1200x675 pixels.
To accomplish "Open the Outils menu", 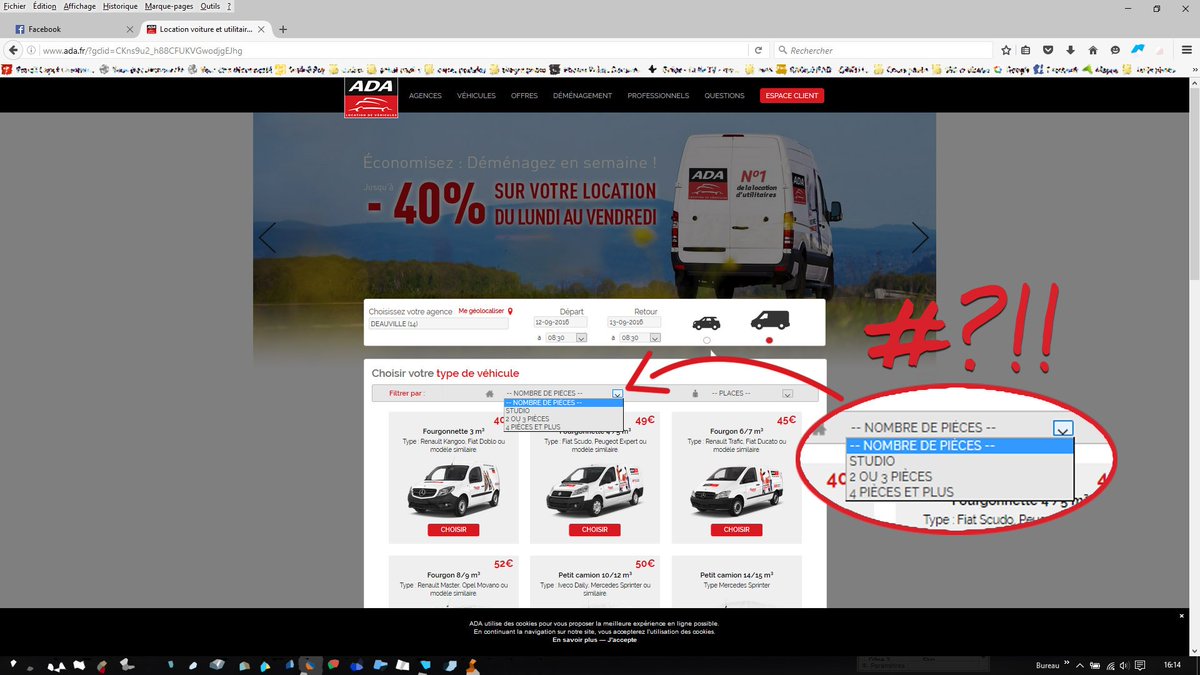I will point(209,6).
